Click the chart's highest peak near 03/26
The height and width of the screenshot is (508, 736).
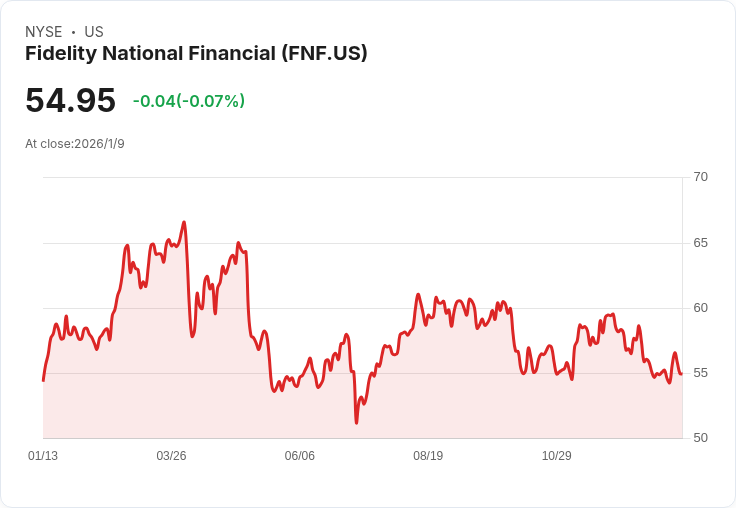click(x=184, y=222)
